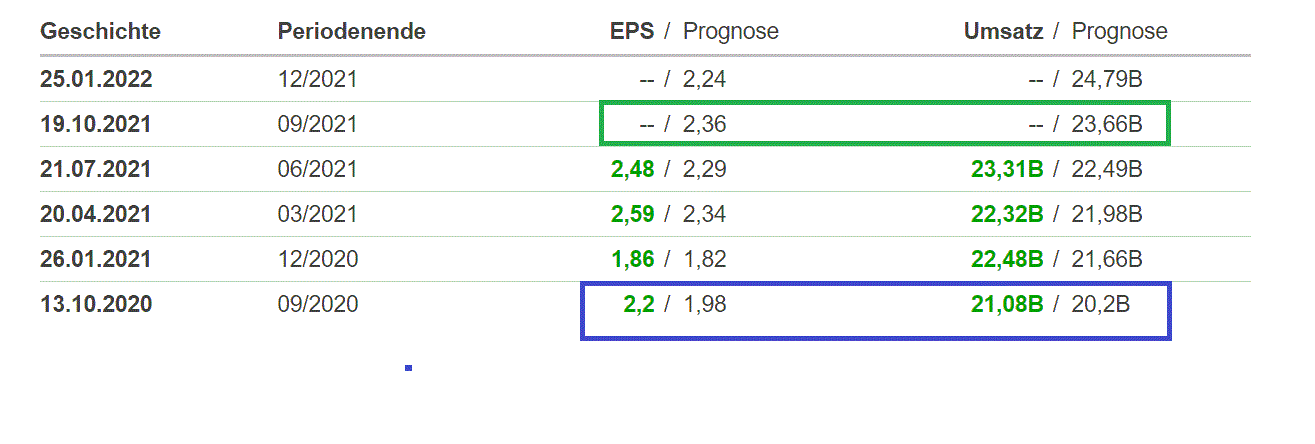Image resolution: width=1315 pixels, height=444 pixels.
Task: Click the 13.10.2020 date entry
Action: click(96, 305)
